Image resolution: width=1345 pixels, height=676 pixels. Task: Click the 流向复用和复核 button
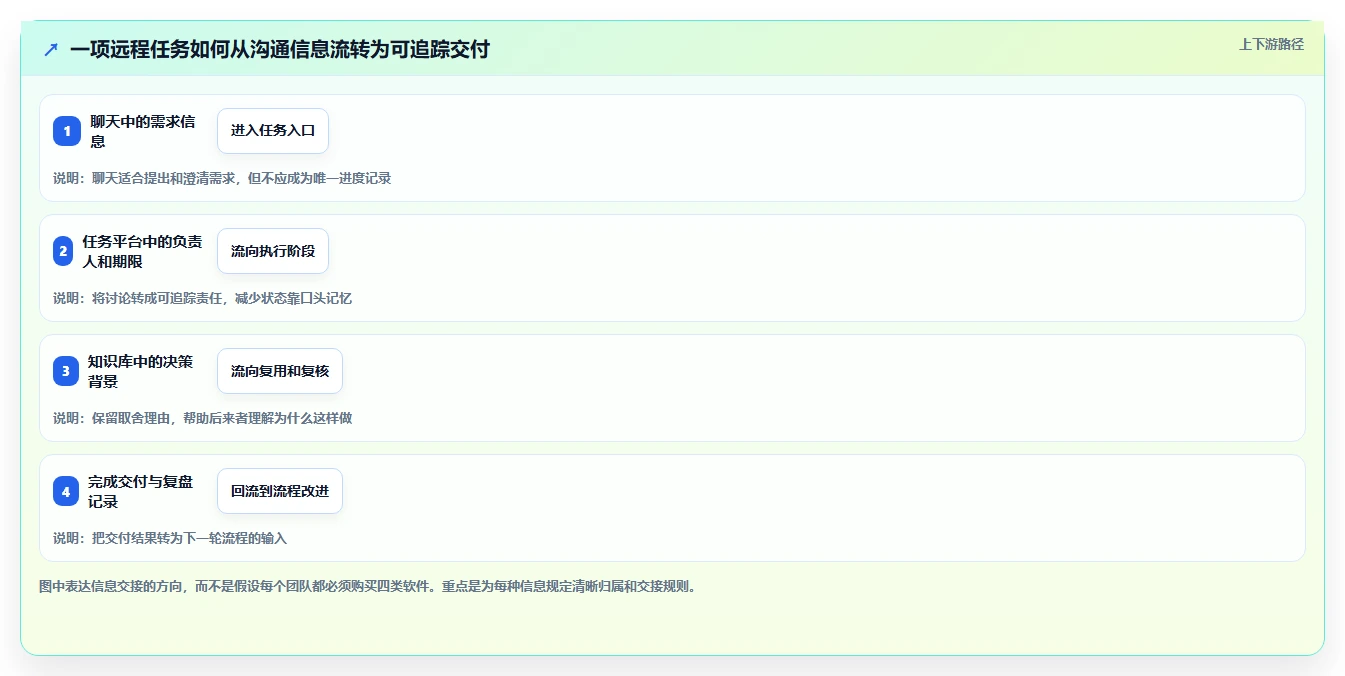point(280,371)
